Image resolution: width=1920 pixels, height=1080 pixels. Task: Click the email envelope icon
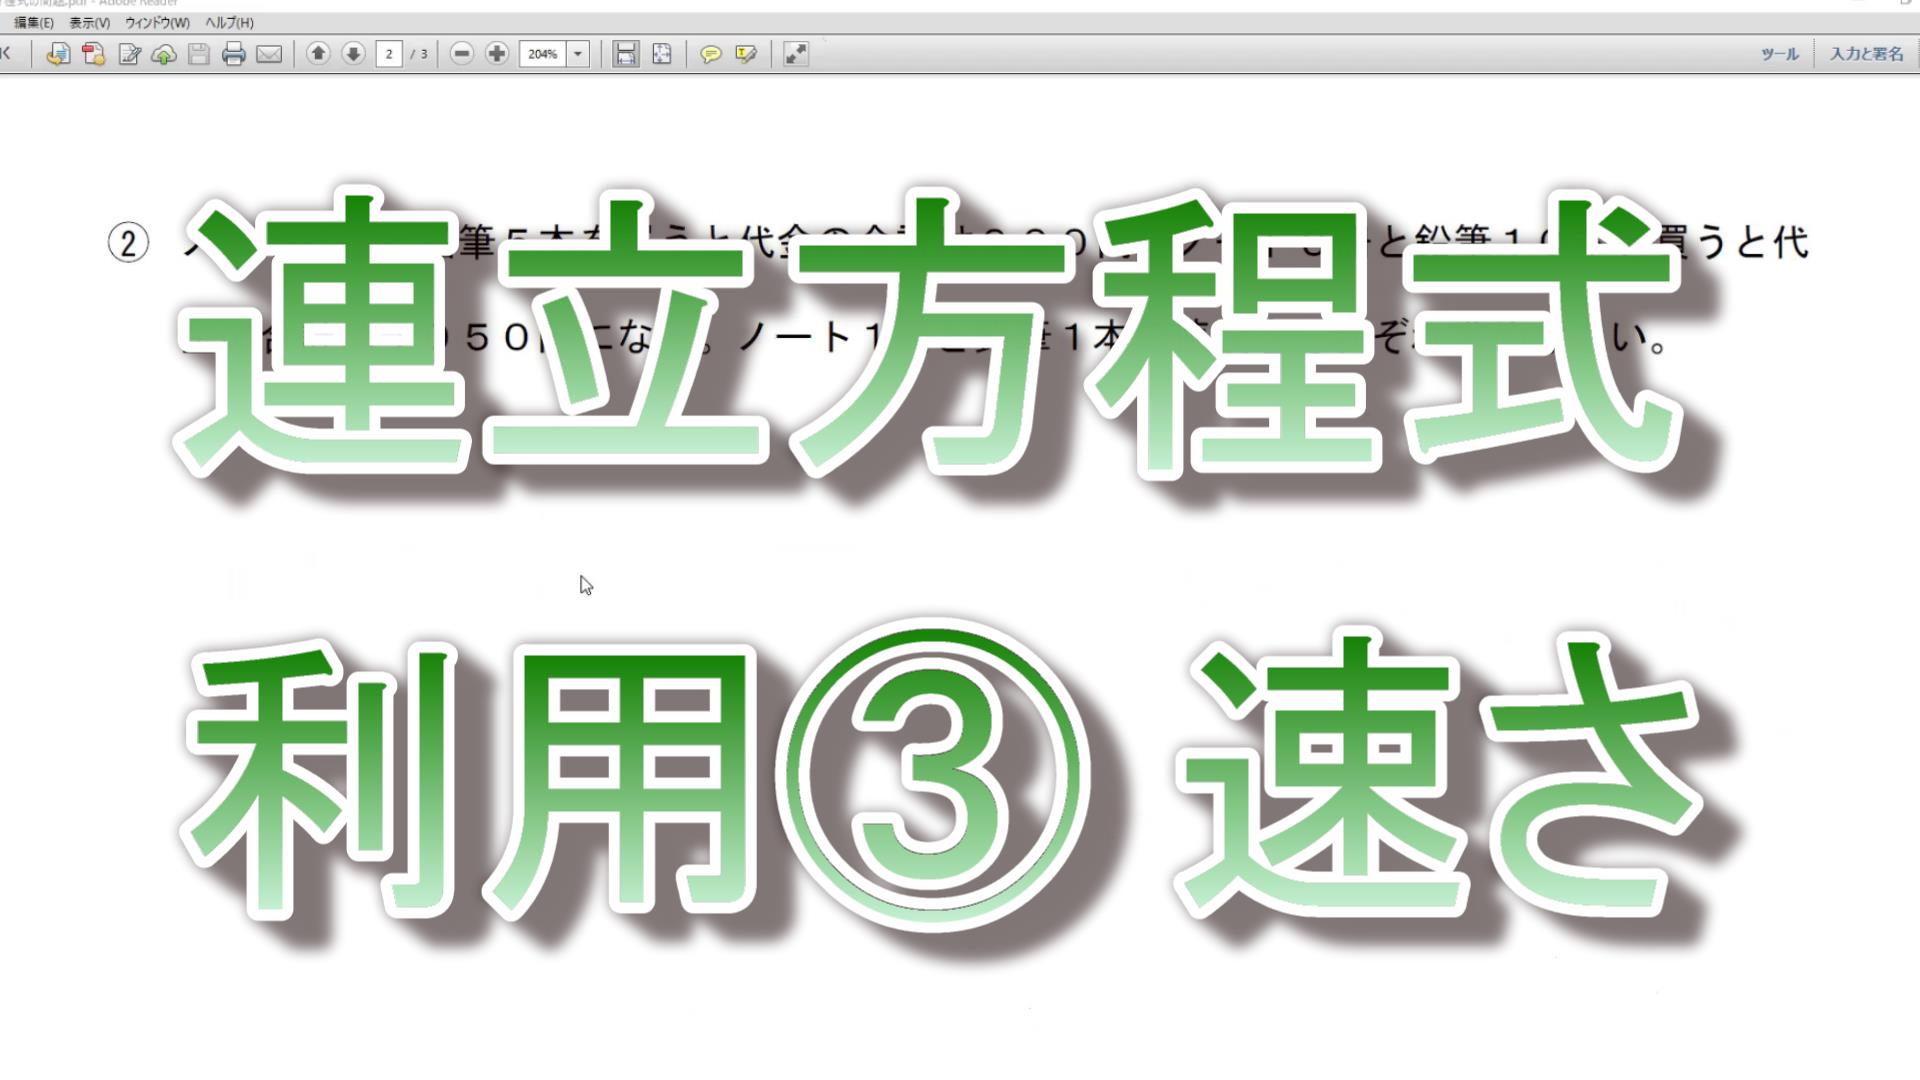click(x=269, y=54)
